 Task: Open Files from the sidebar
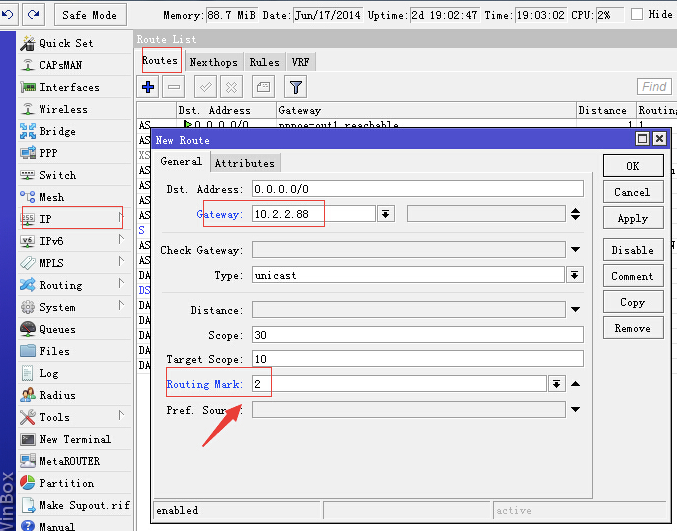pos(74,351)
